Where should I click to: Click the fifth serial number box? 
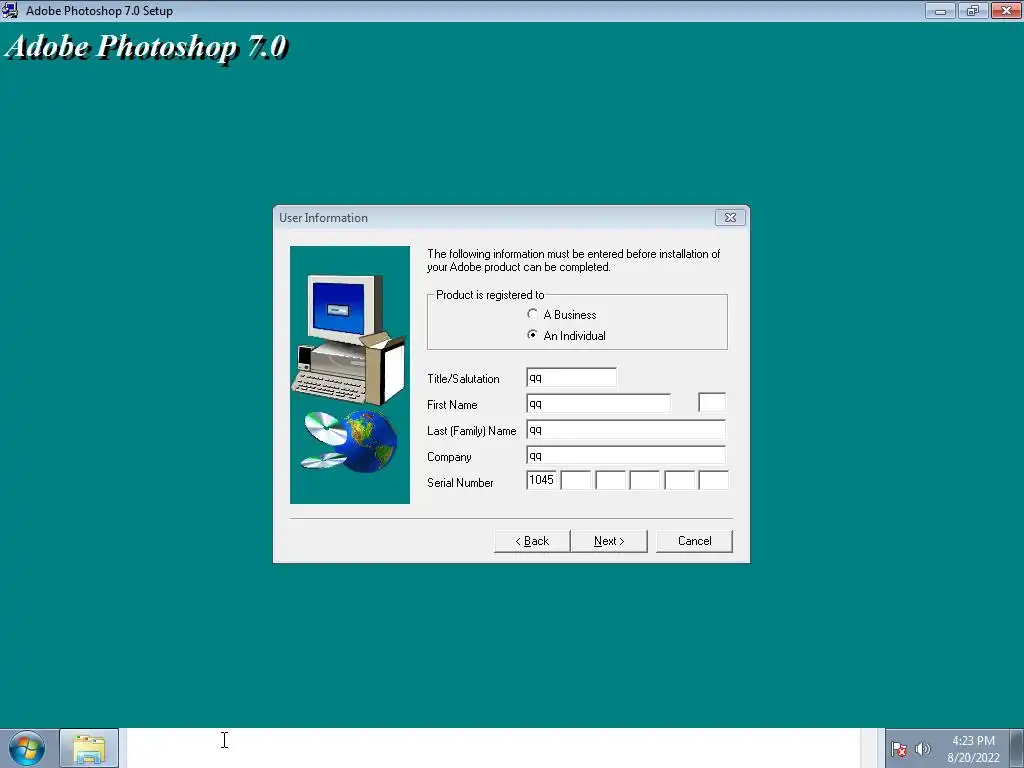coord(679,480)
